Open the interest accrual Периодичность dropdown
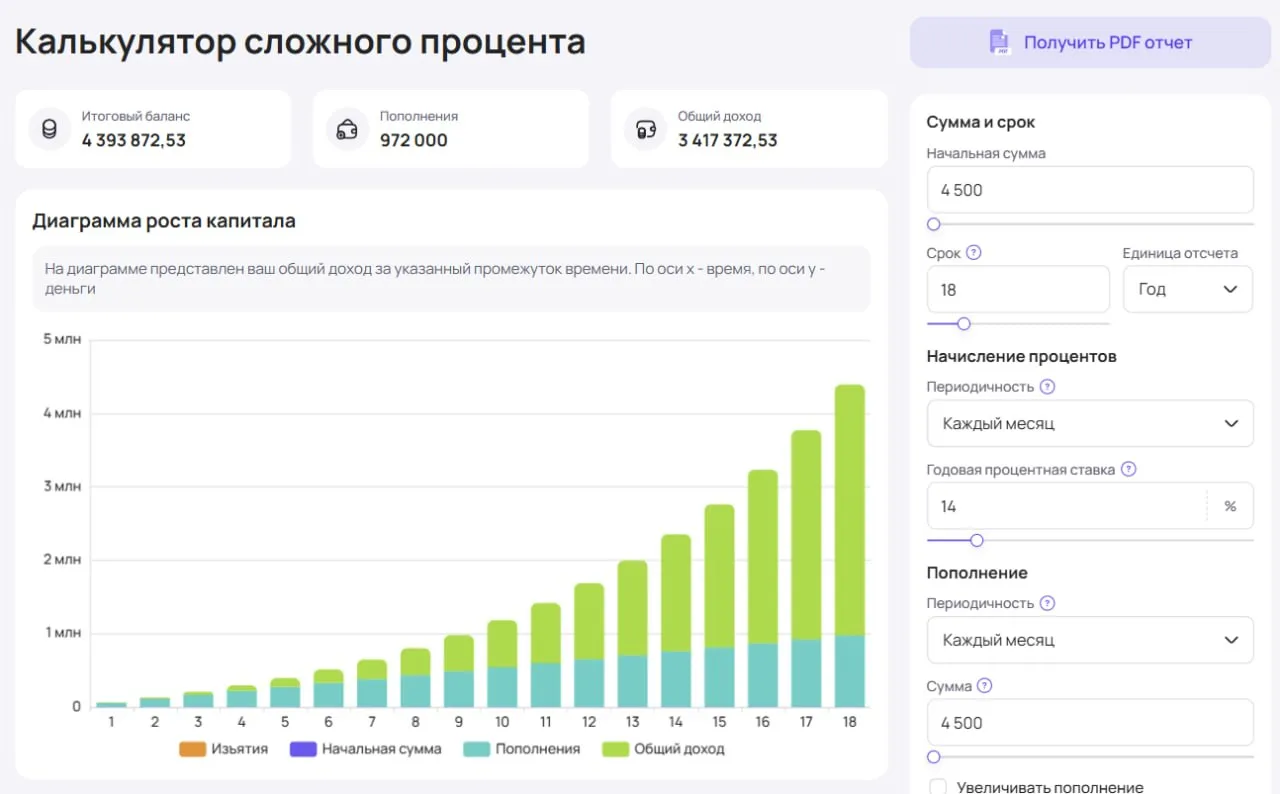The height and width of the screenshot is (794, 1280). pyautogui.click(x=1090, y=423)
